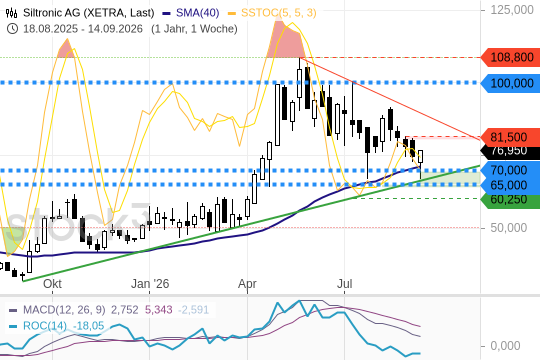Click the ROC value -18,05
540x360 pixels.
pos(89,326)
